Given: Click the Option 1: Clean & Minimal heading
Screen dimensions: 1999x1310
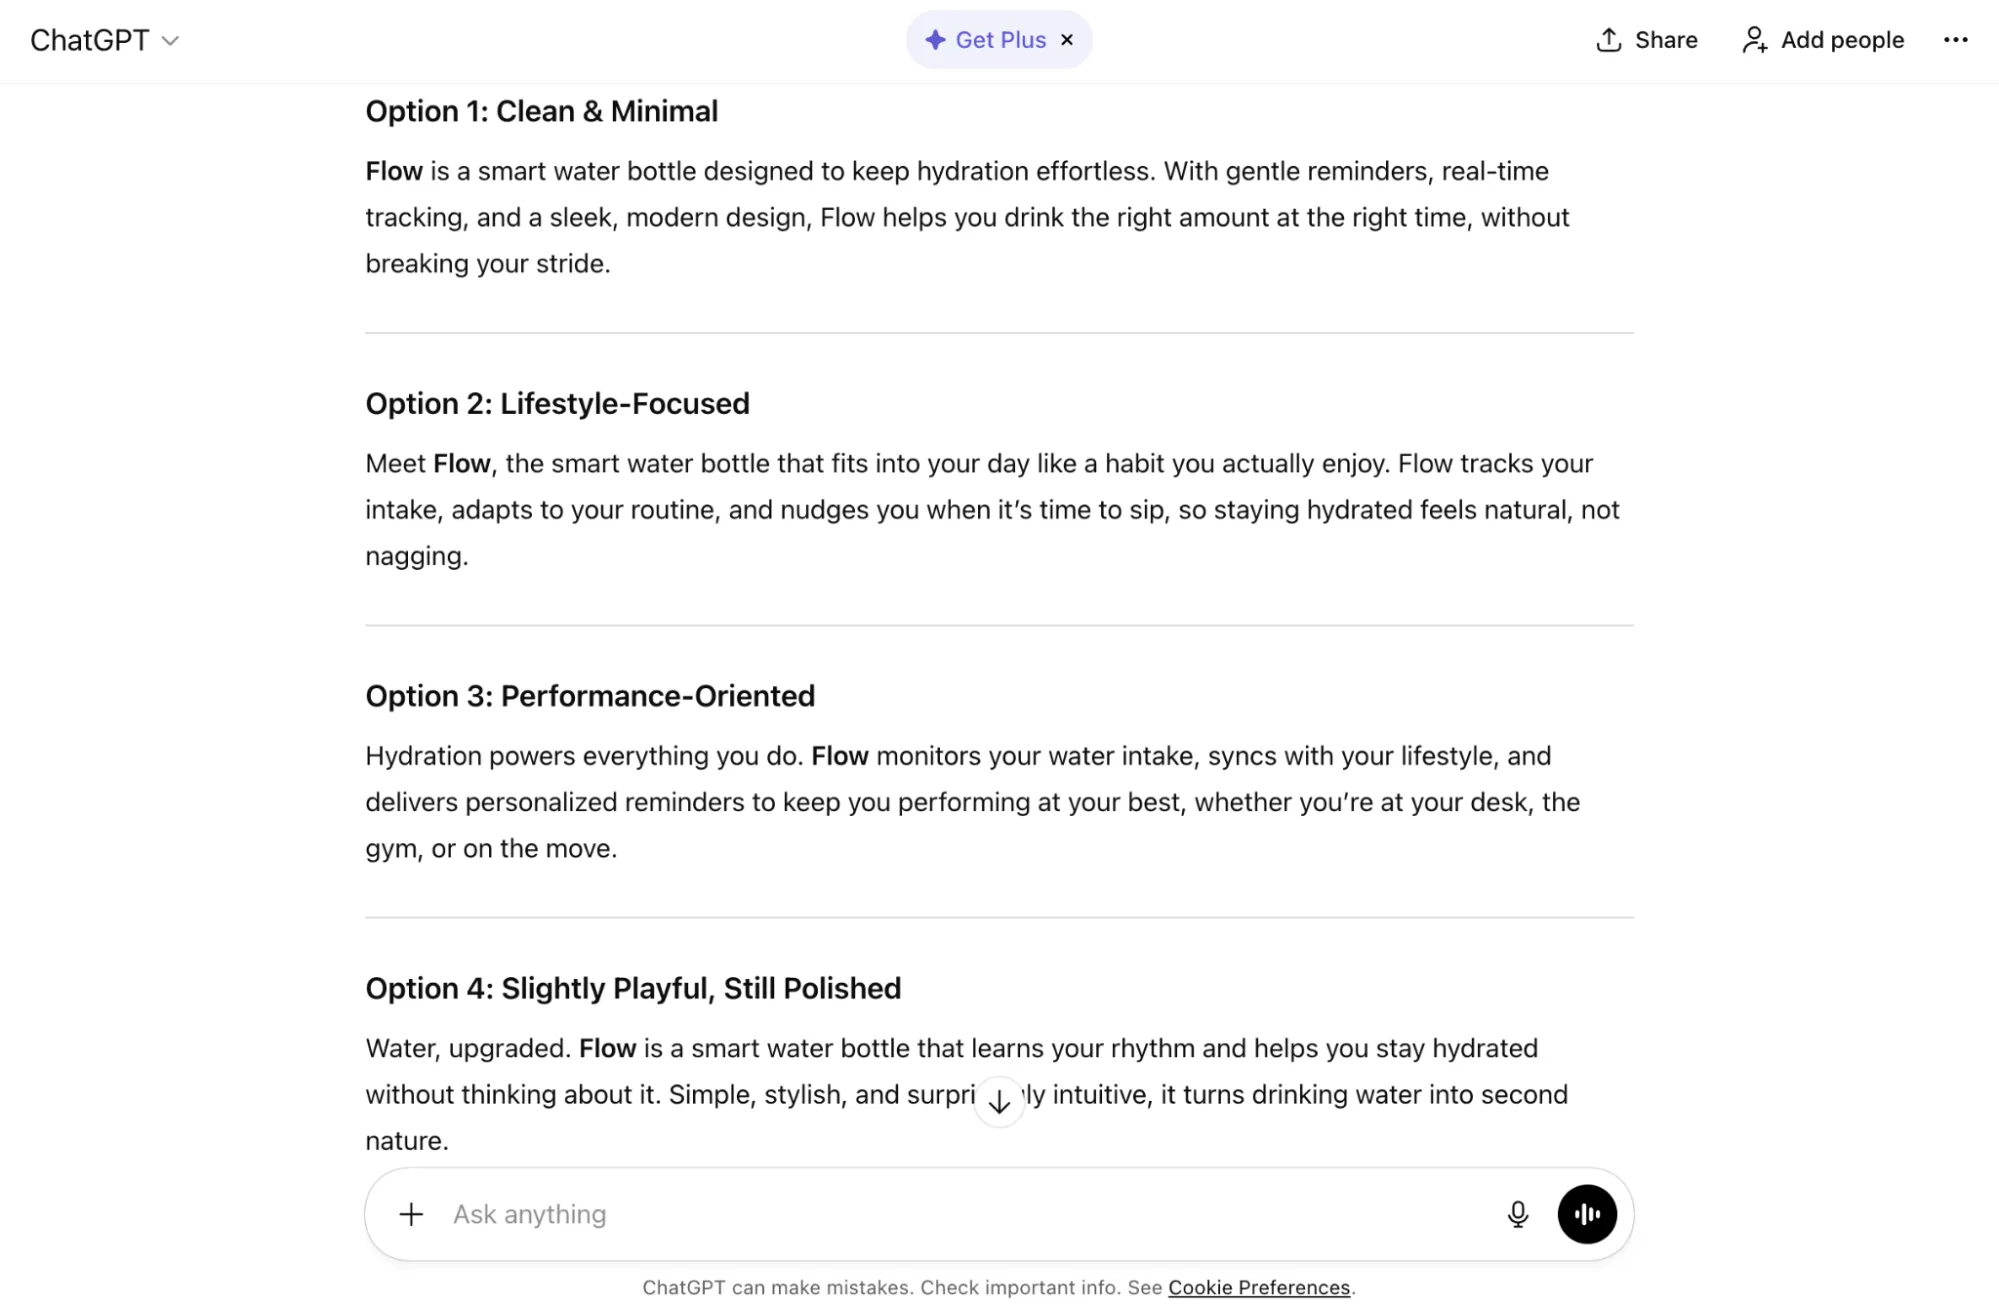Looking at the screenshot, I should (x=541, y=111).
